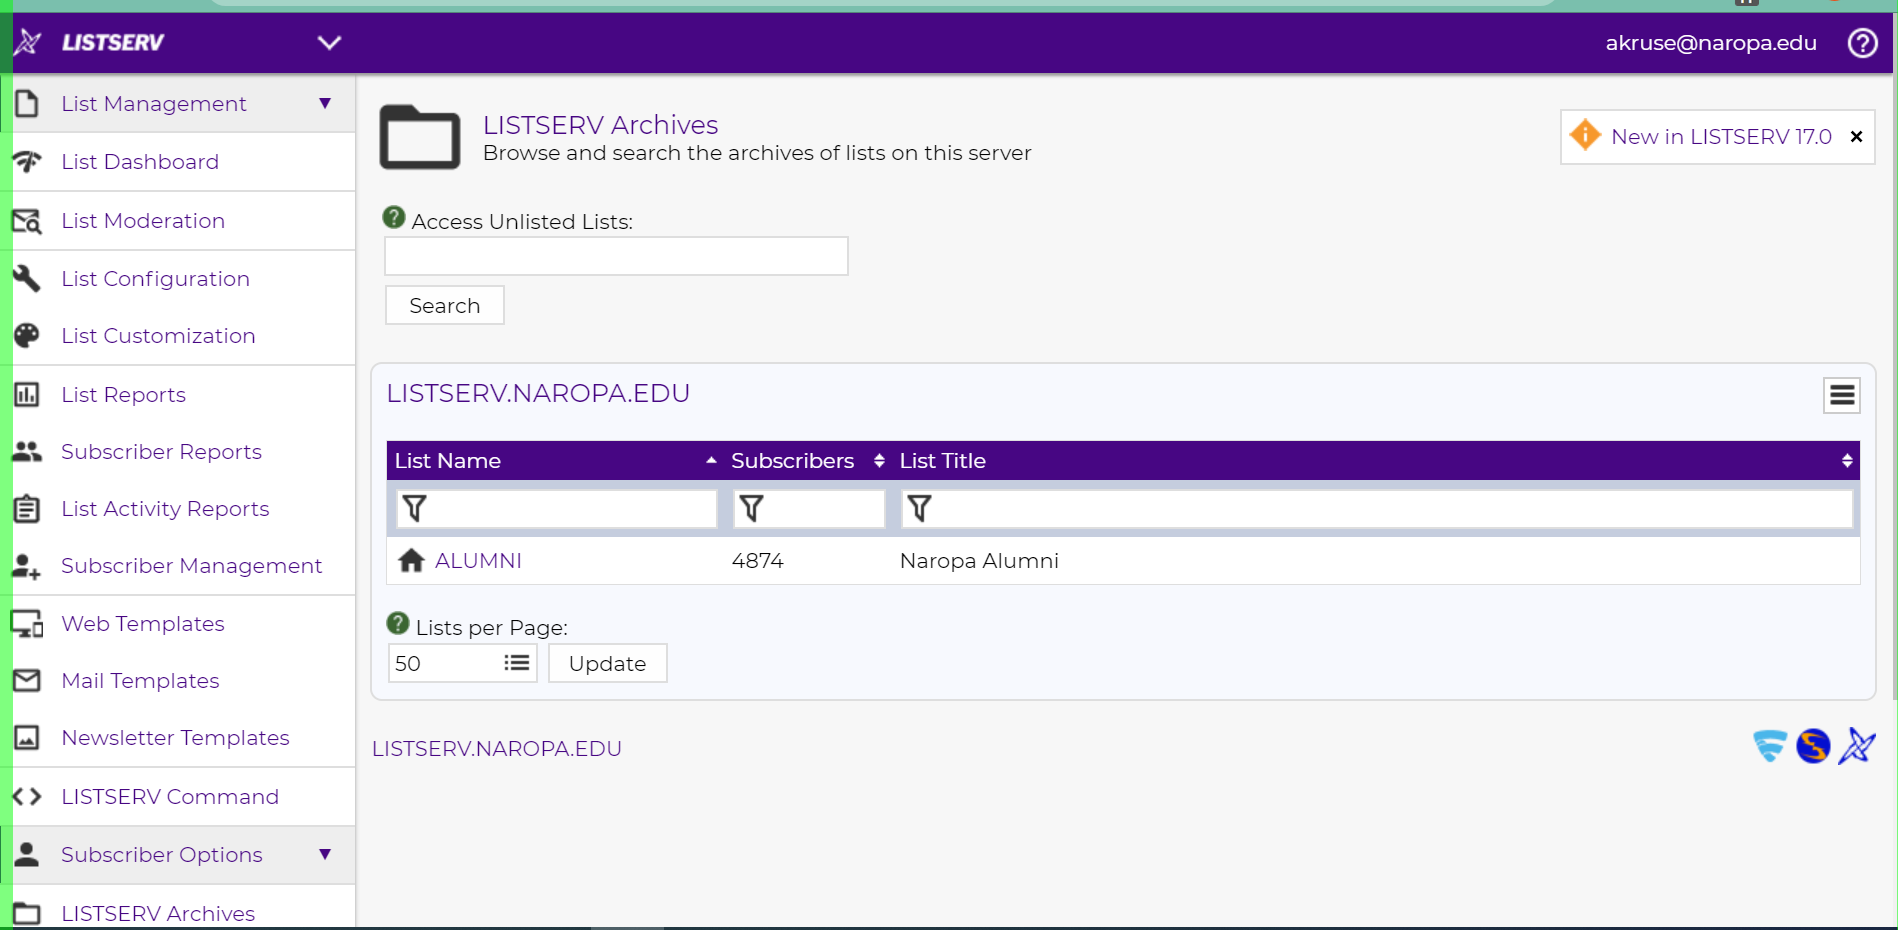
Task: Click the LISTSERV Archives folder icon in sidebar
Action: (x=27, y=913)
